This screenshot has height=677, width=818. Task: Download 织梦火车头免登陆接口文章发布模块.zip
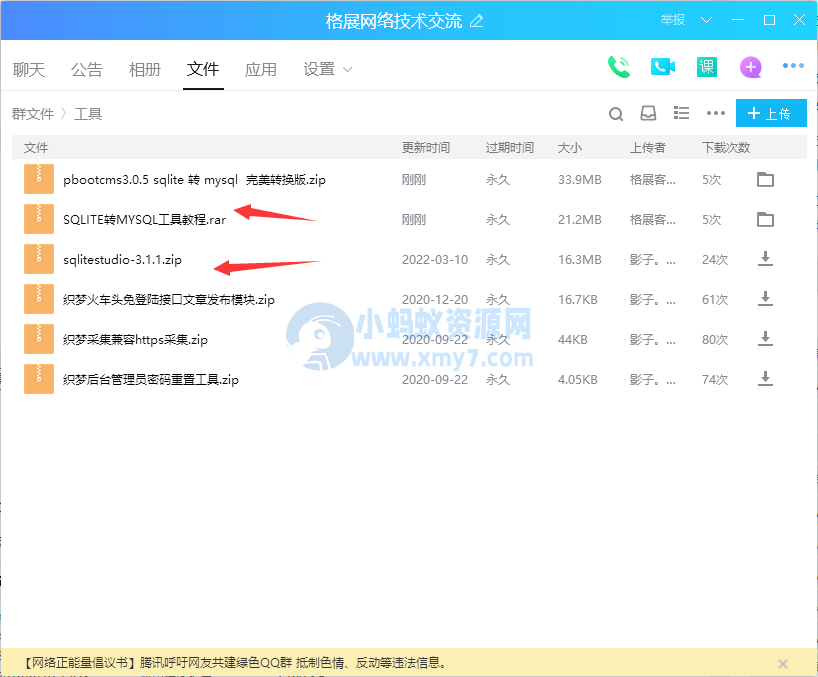(x=765, y=299)
